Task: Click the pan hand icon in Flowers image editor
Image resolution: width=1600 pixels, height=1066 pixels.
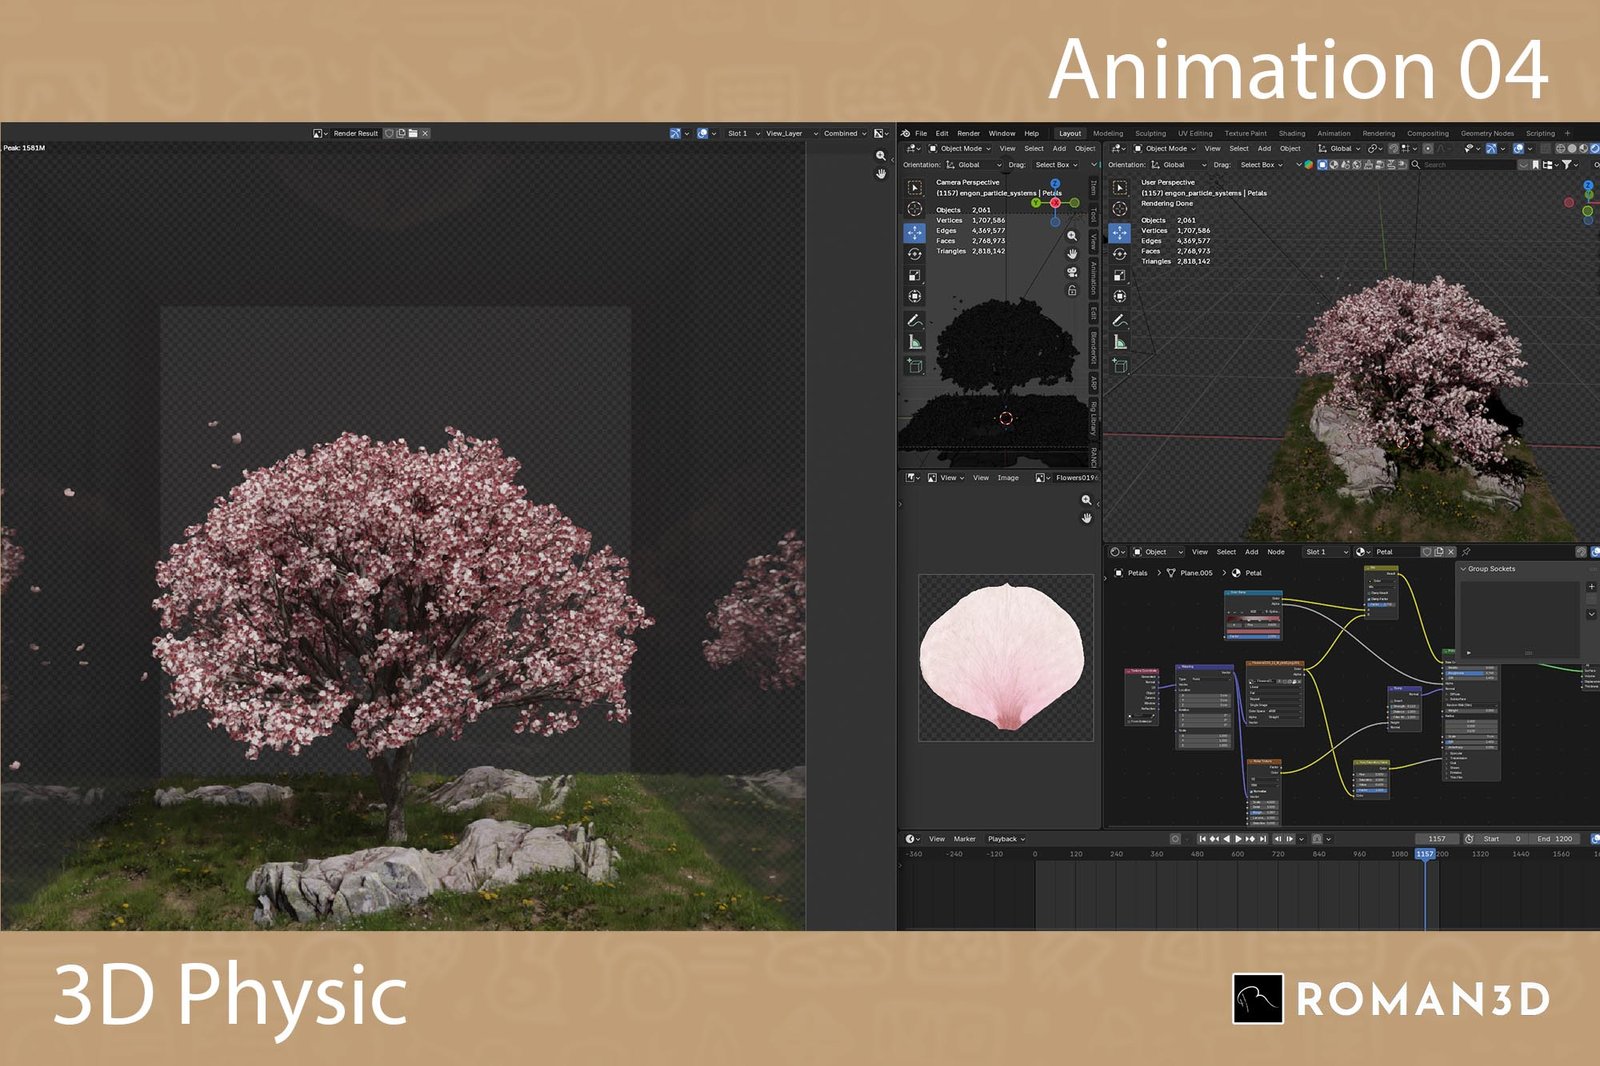Action: [1087, 518]
